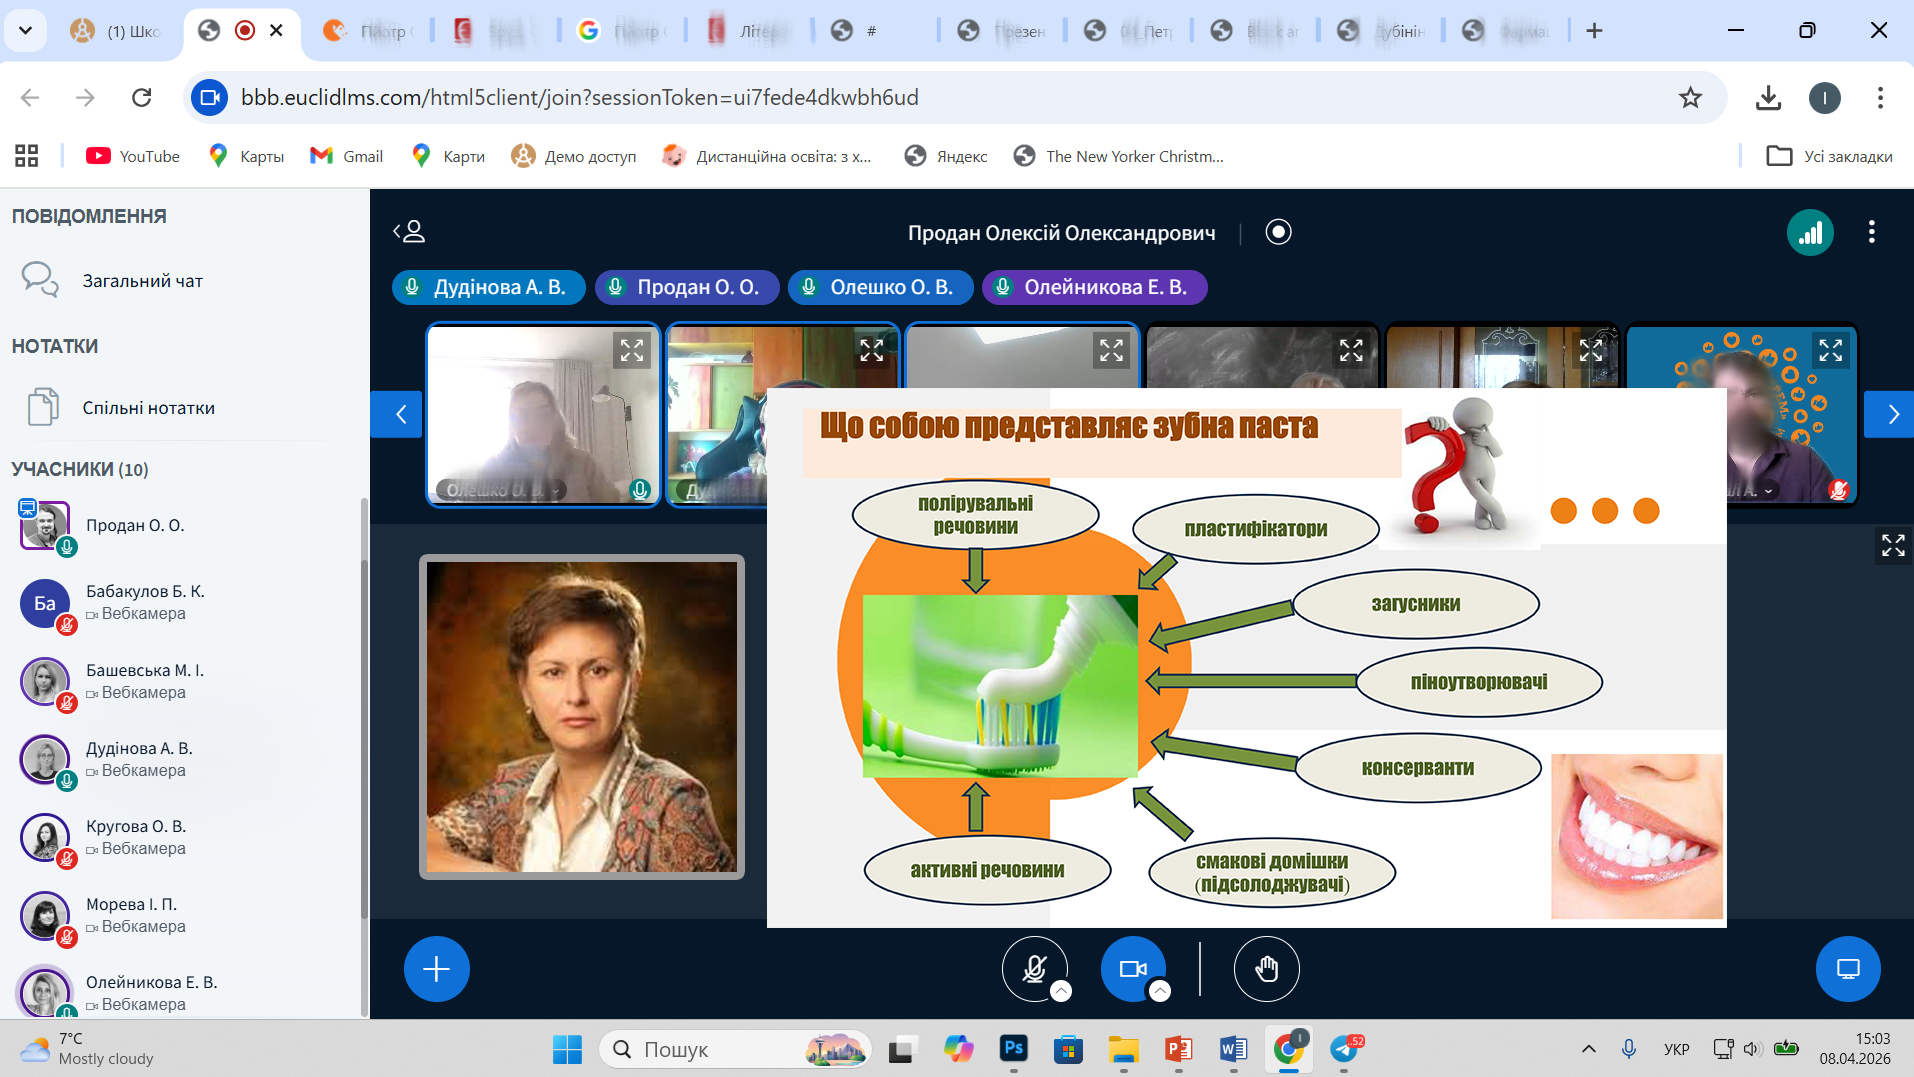Open Спільні нотатки shared notes
The height and width of the screenshot is (1077, 1914).
[x=148, y=408]
